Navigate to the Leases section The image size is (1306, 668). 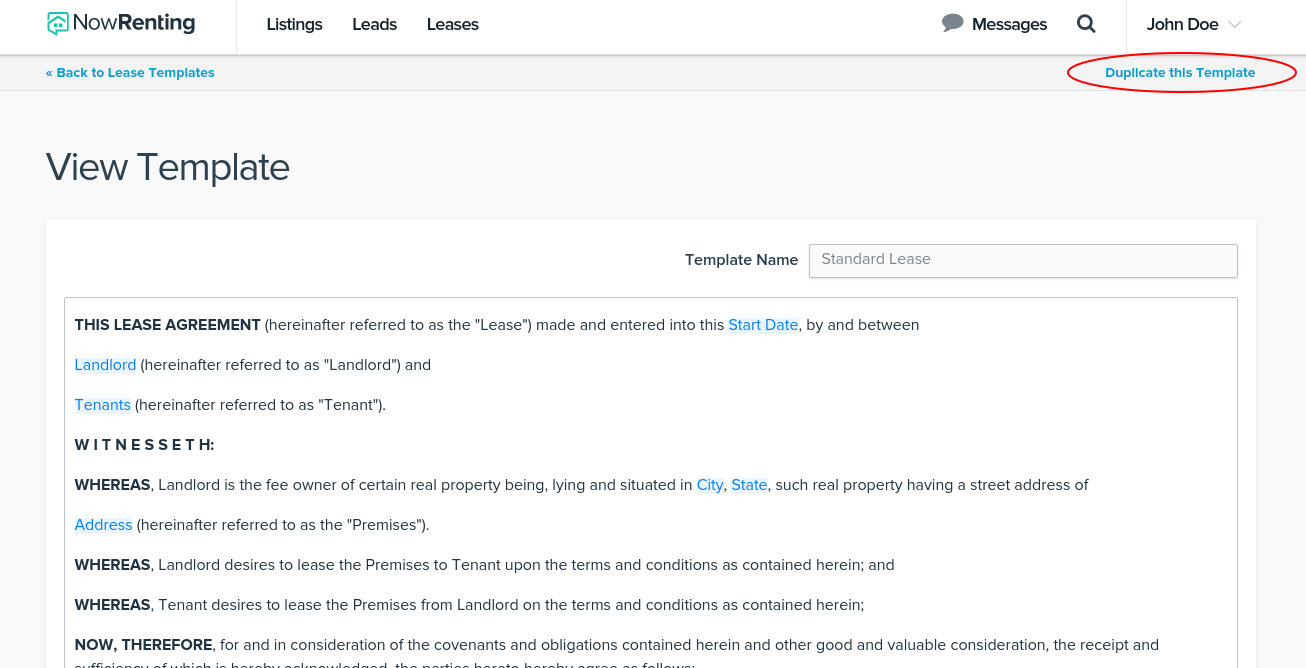pos(452,25)
